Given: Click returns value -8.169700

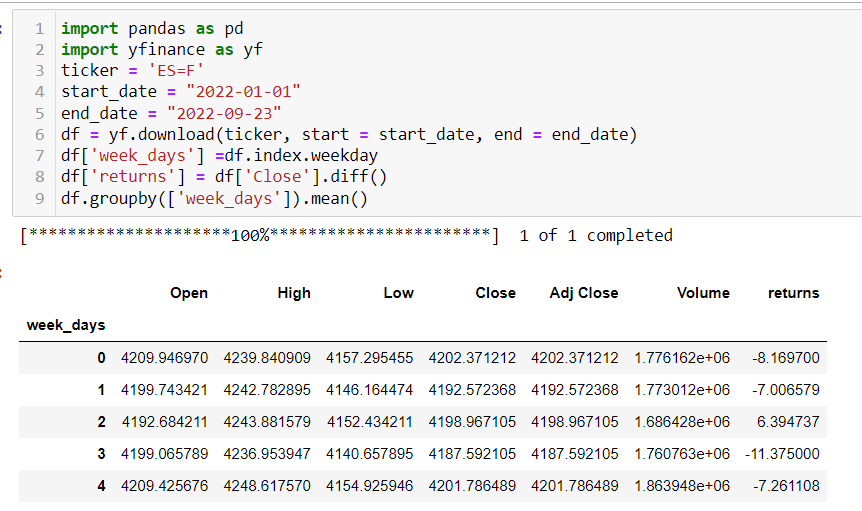Looking at the screenshot, I should coord(786,358).
